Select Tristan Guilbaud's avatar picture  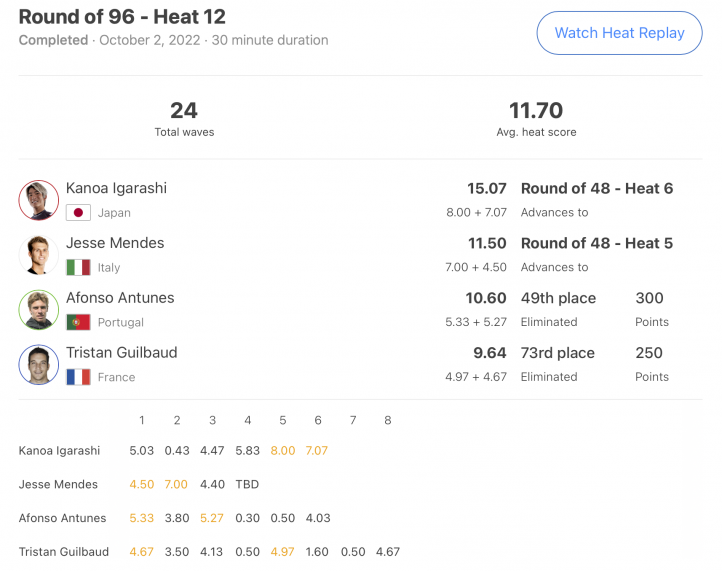39,364
